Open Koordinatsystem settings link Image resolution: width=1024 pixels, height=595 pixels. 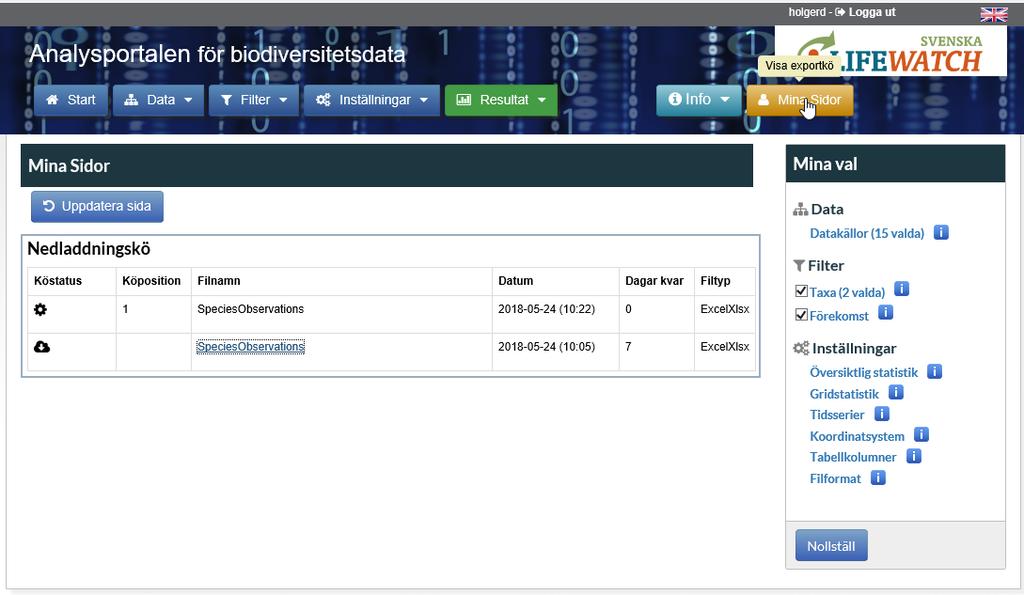click(x=857, y=436)
